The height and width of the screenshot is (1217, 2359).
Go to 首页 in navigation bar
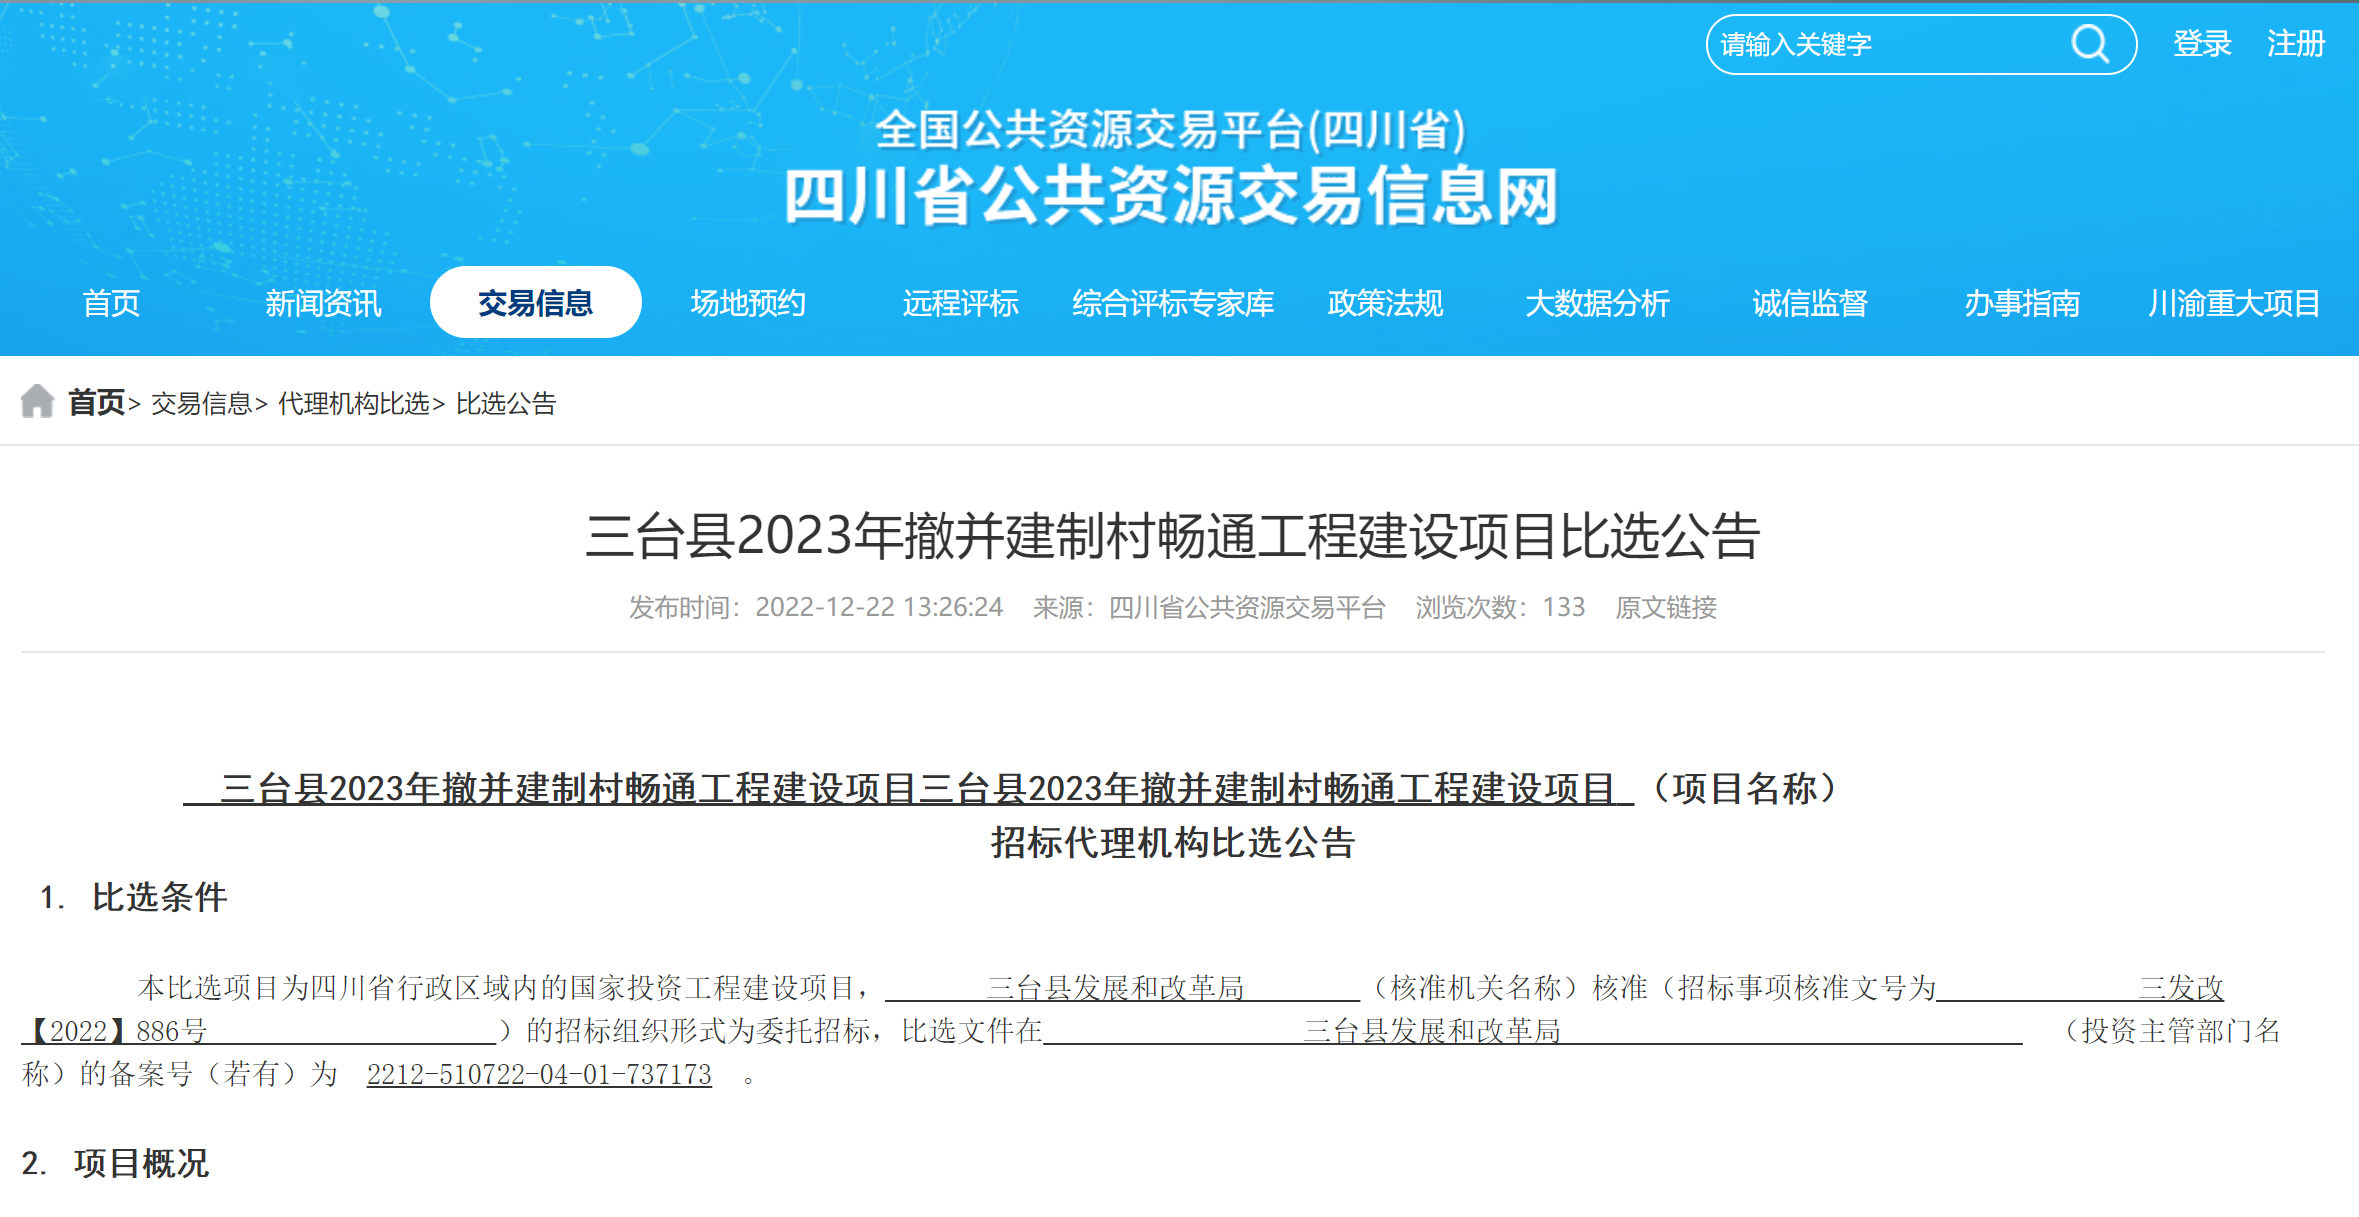(111, 303)
